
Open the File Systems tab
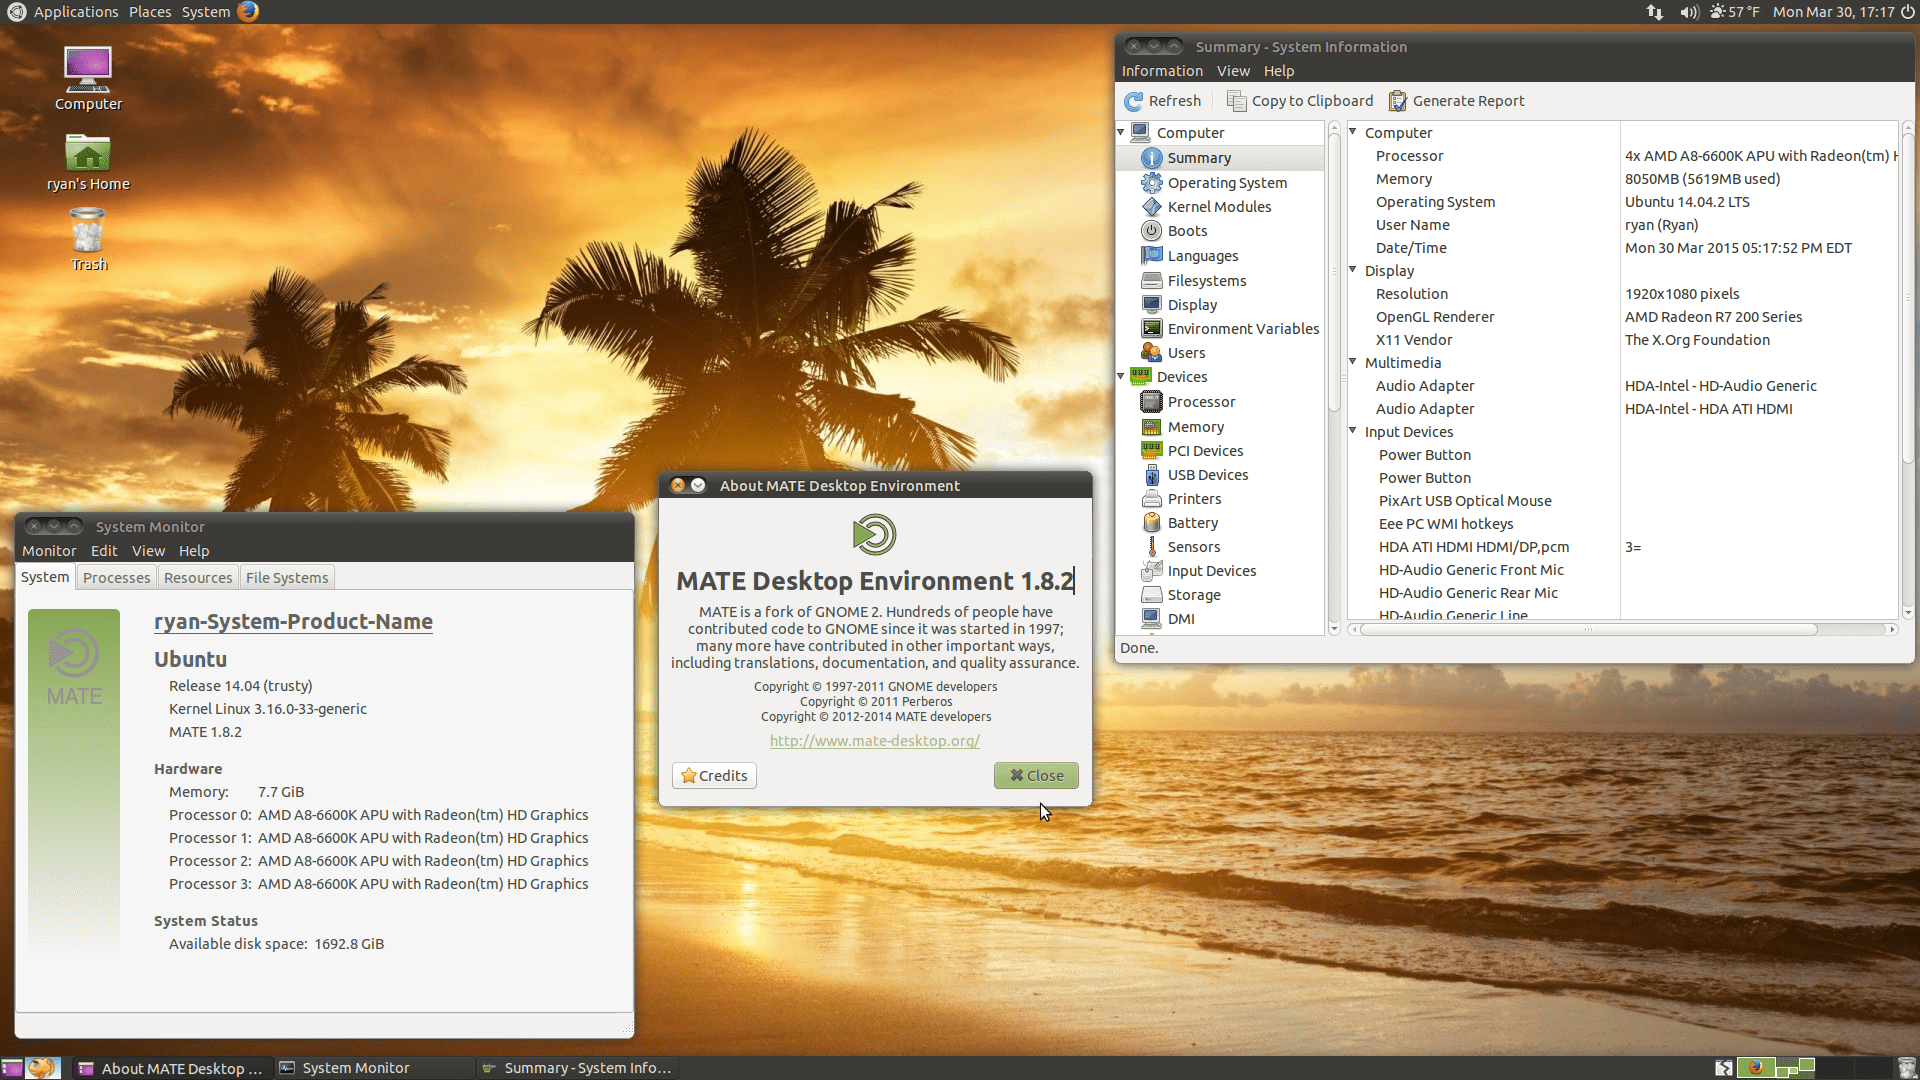pos(287,578)
